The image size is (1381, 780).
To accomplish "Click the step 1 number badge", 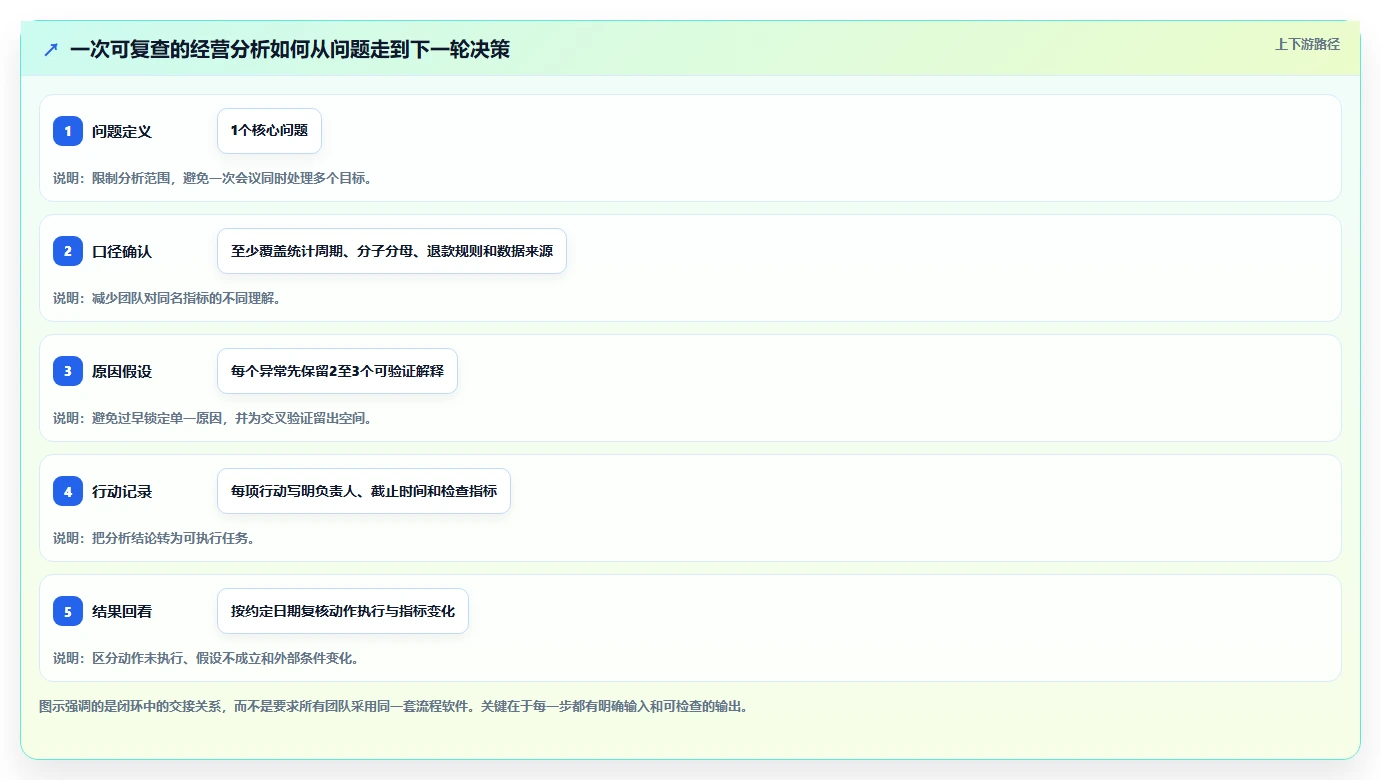I will 68,131.
